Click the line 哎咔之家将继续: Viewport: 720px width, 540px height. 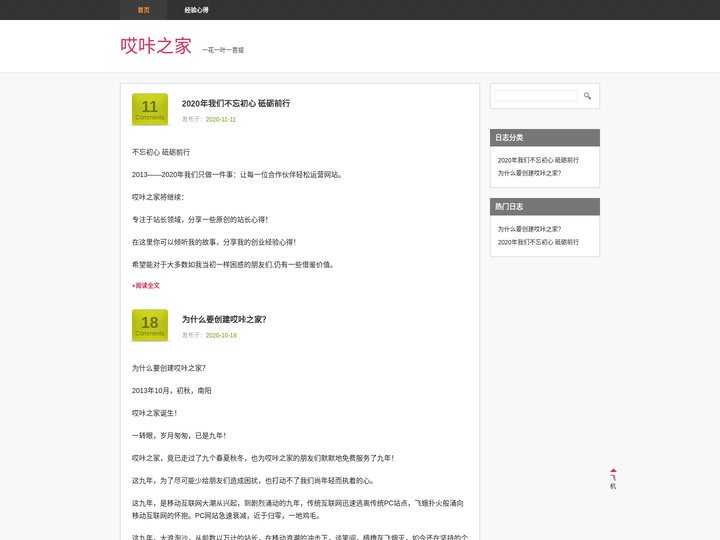158,197
